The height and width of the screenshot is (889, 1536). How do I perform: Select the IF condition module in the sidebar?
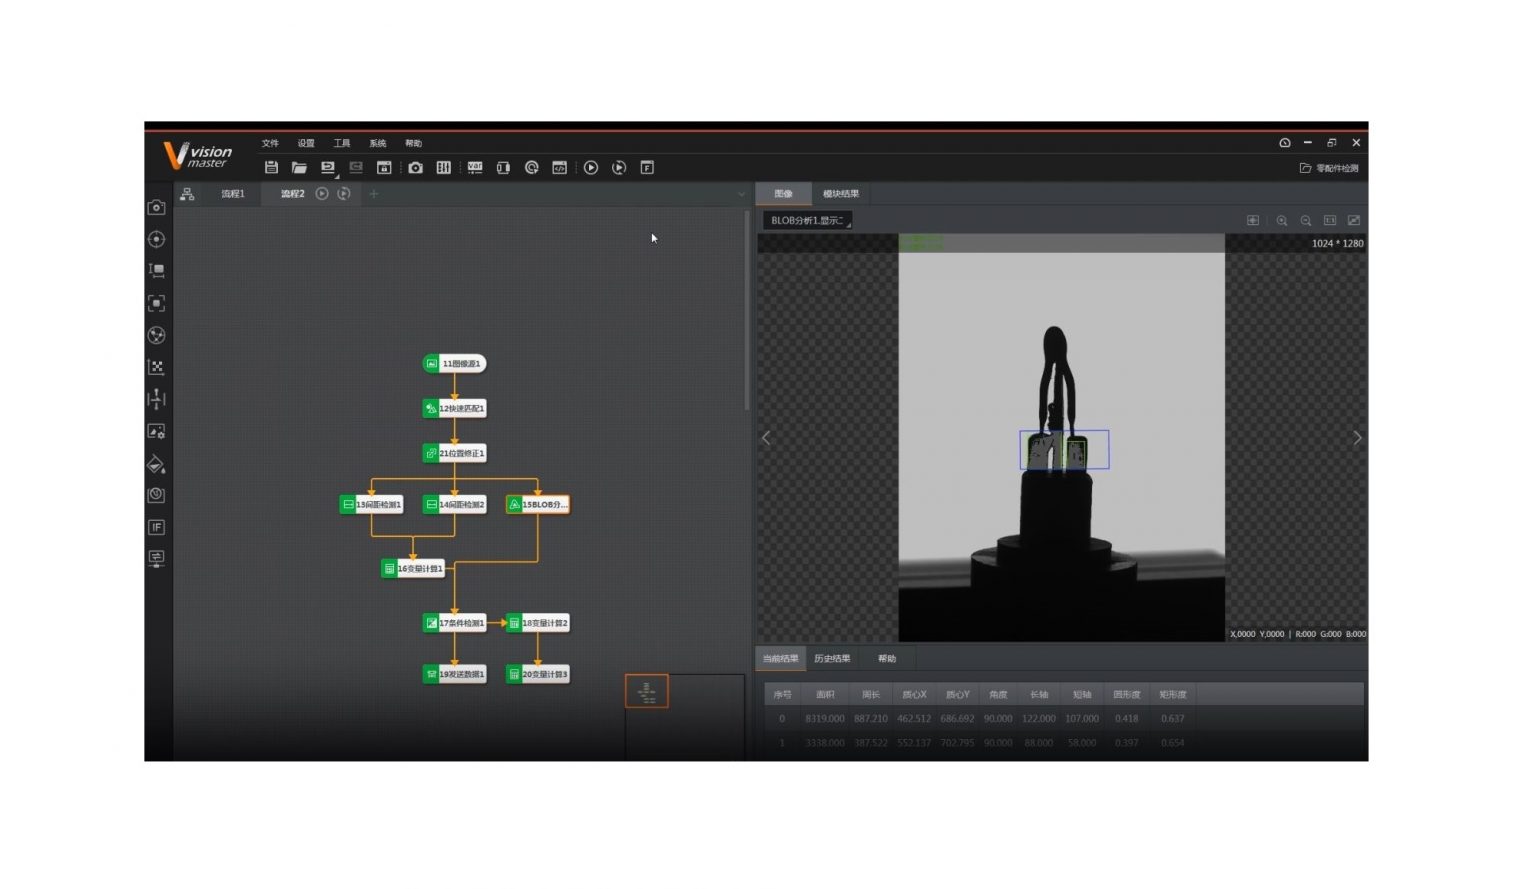(156, 527)
